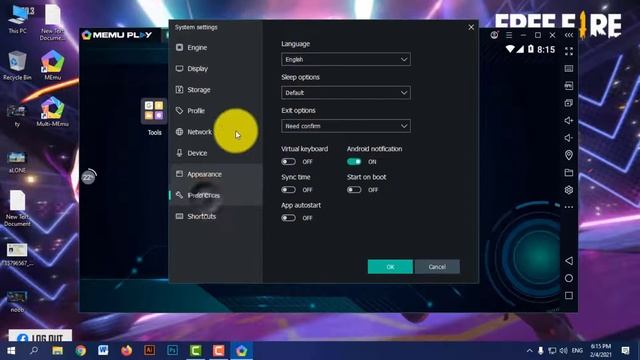Screen dimensions: 640x360
Task: Open MEmu title bar hamburger menu
Action: pos(509,35)
